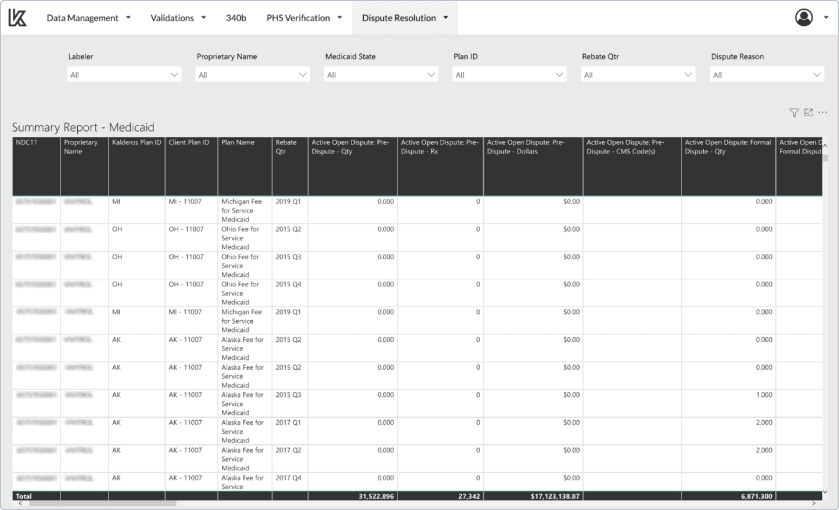The width and height of the screenshot is (839, 510).
Task: Sort by Formal Dispute - Qty header
Action: (x=728, y=166)
